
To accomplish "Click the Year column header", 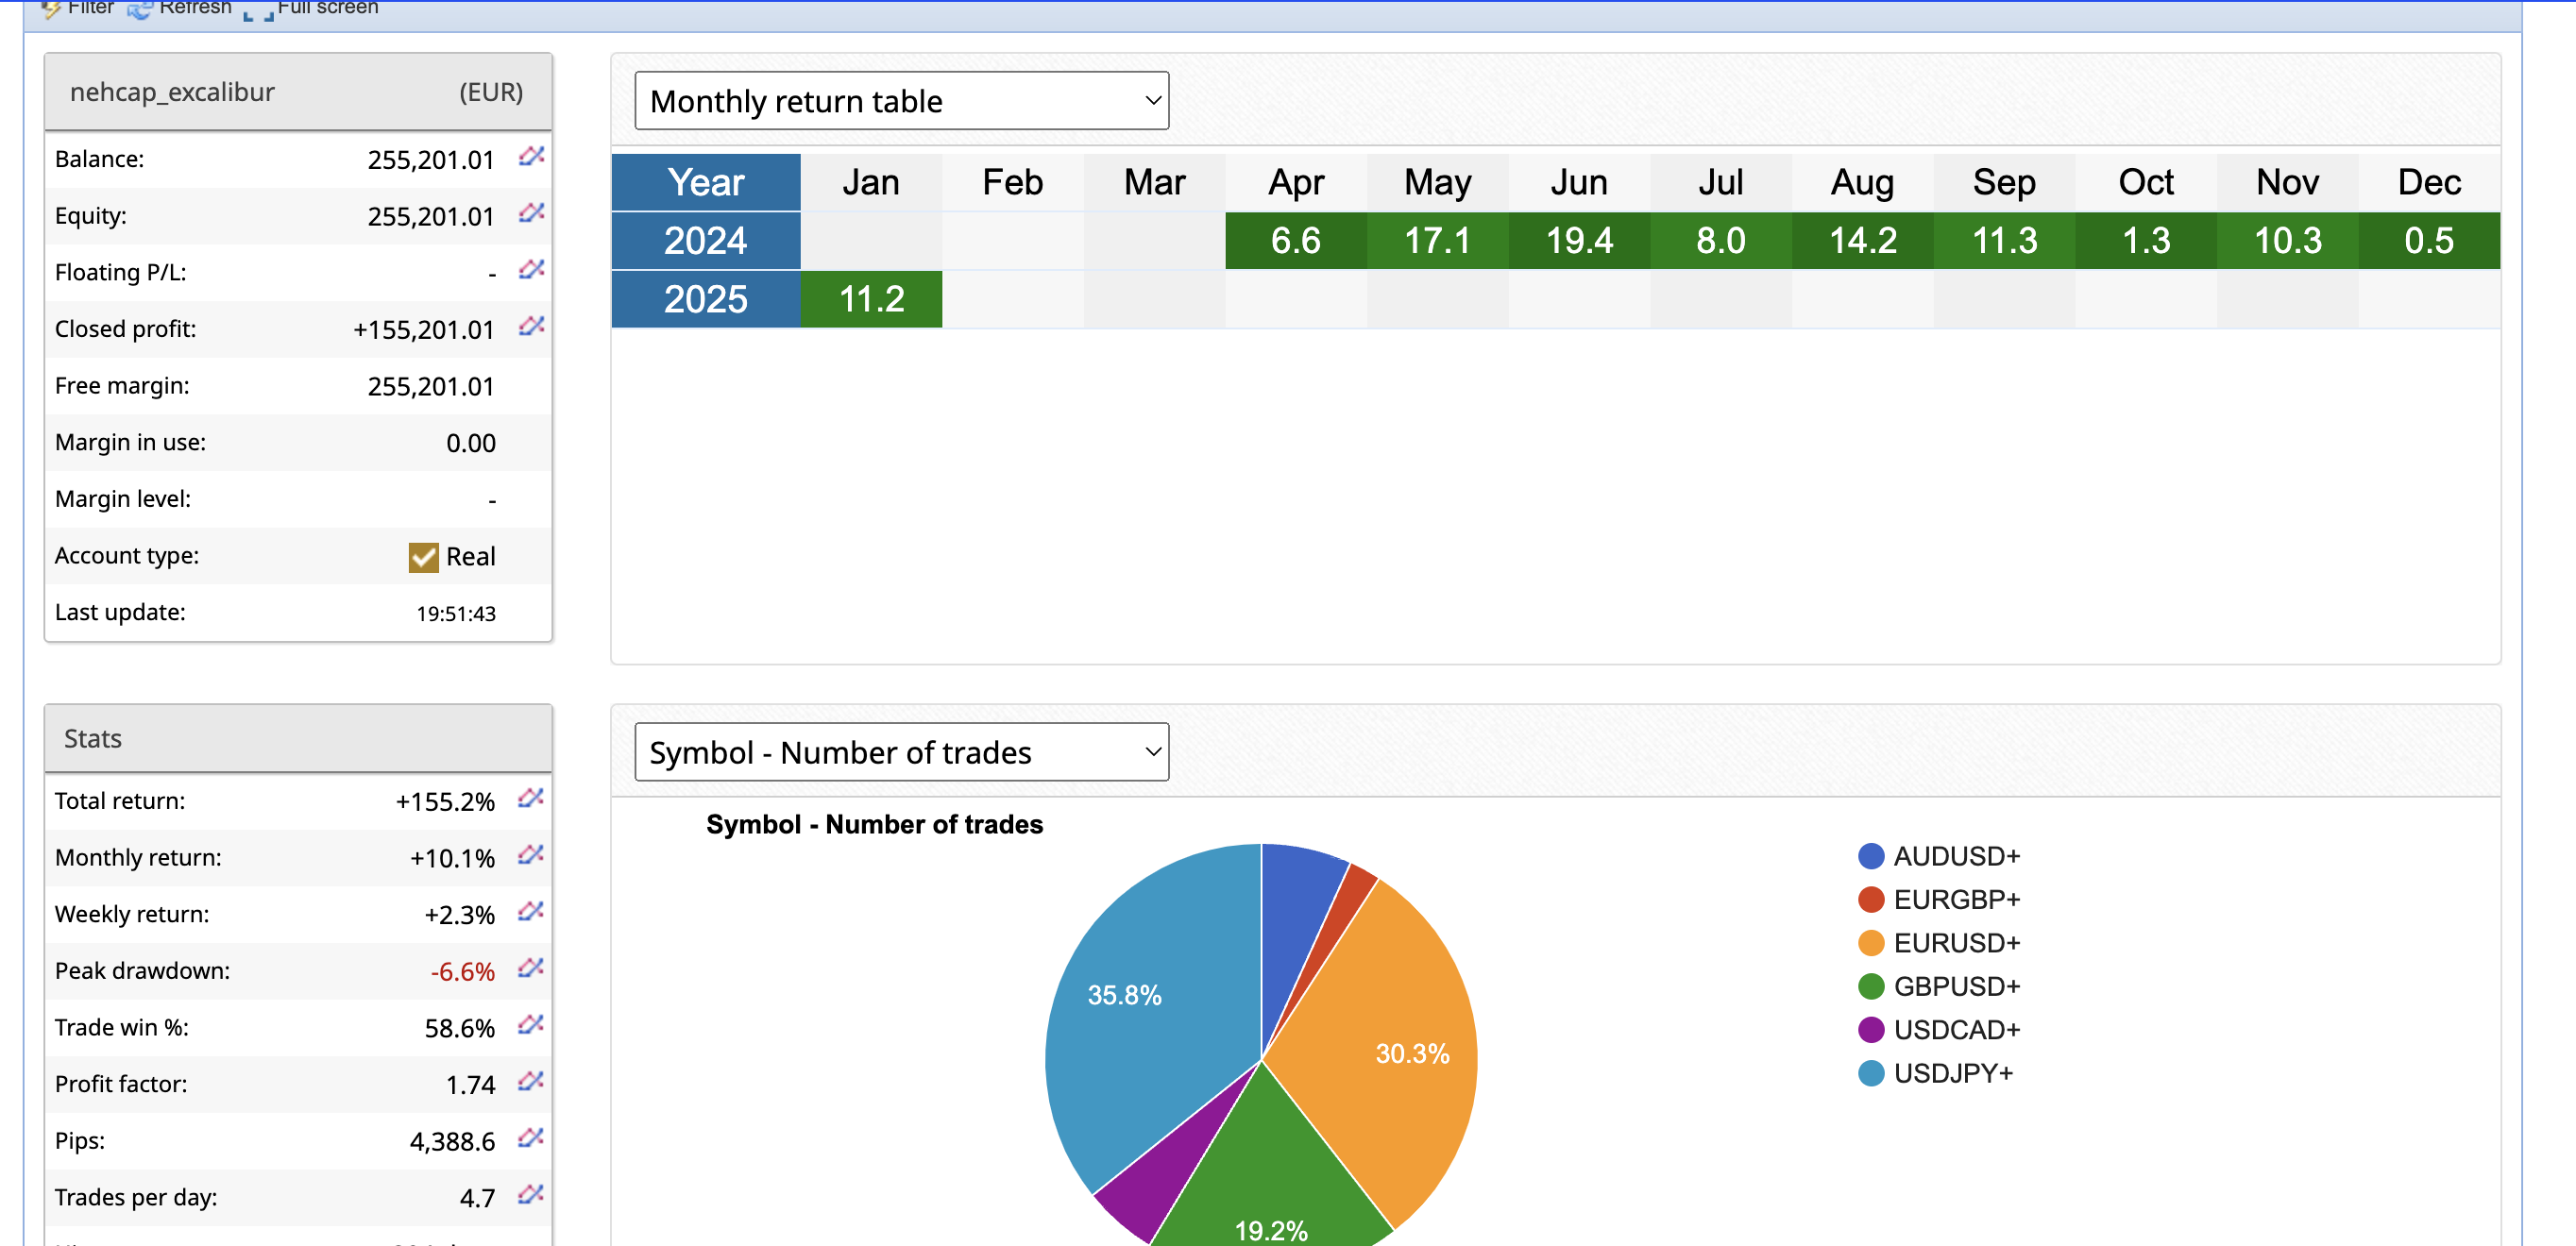I will tap(706, 182).
